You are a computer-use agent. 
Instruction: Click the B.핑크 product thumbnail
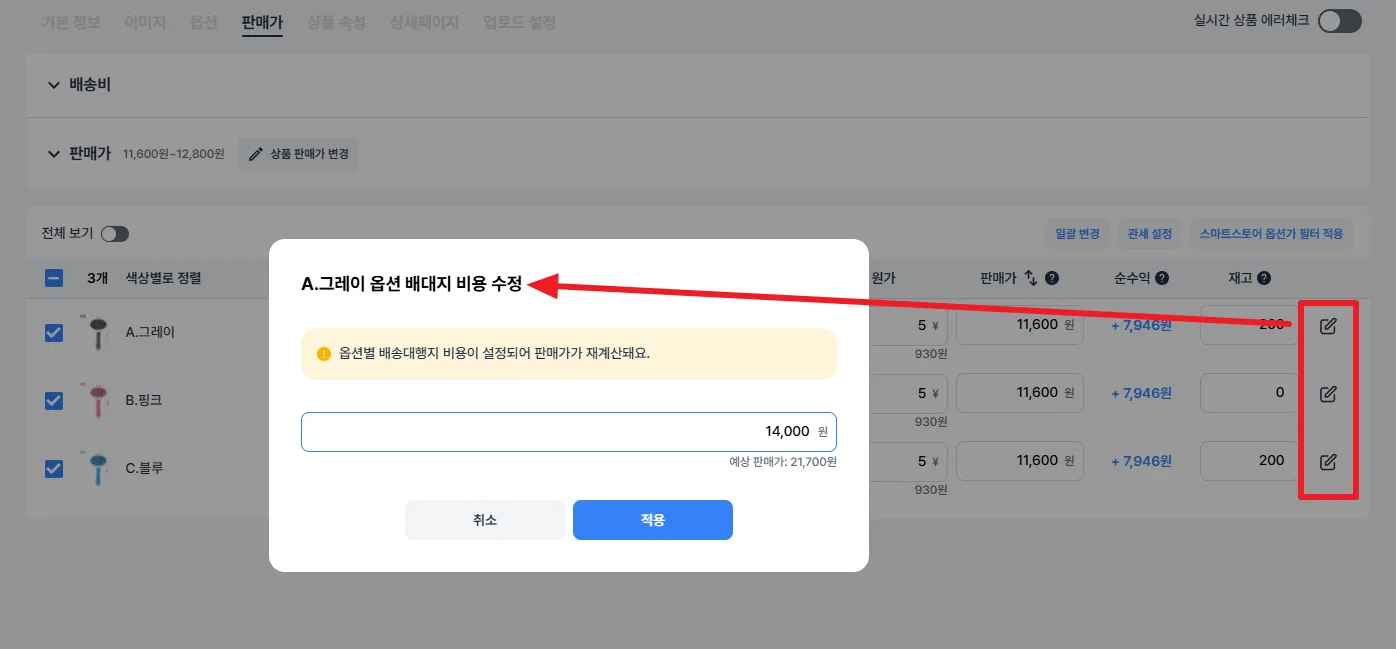tap(97, 400)
